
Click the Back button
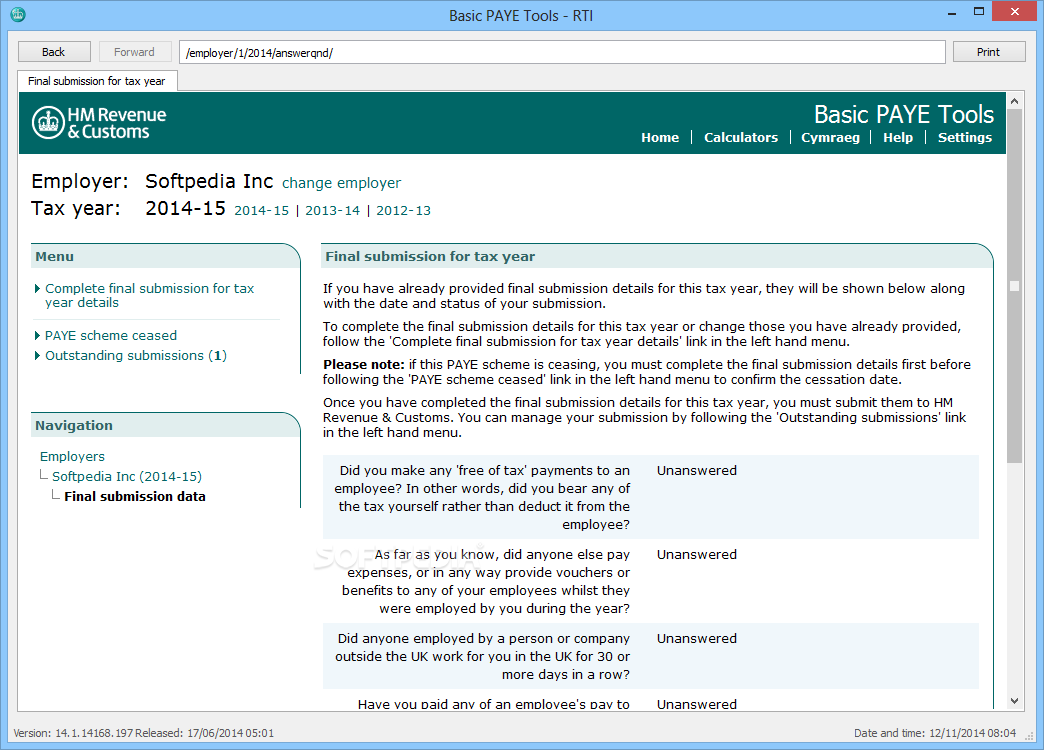(x=54, y=52)
